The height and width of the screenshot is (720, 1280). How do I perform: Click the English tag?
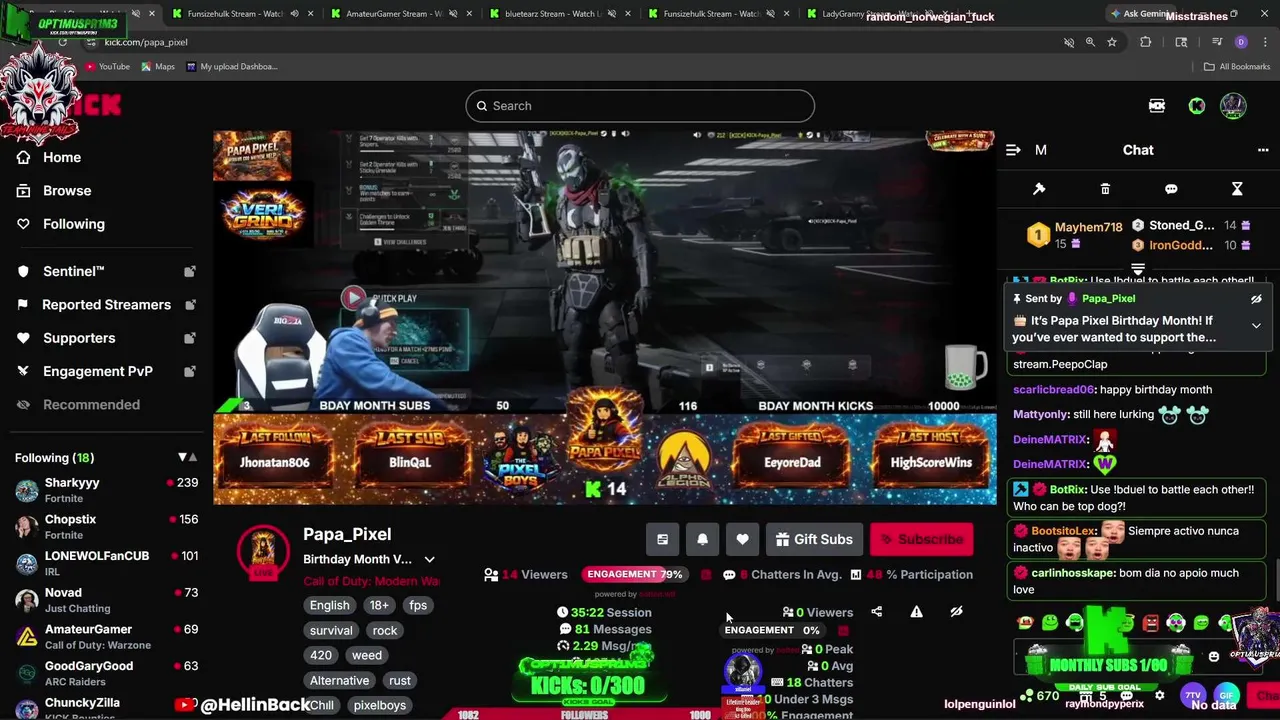point(330,605)
